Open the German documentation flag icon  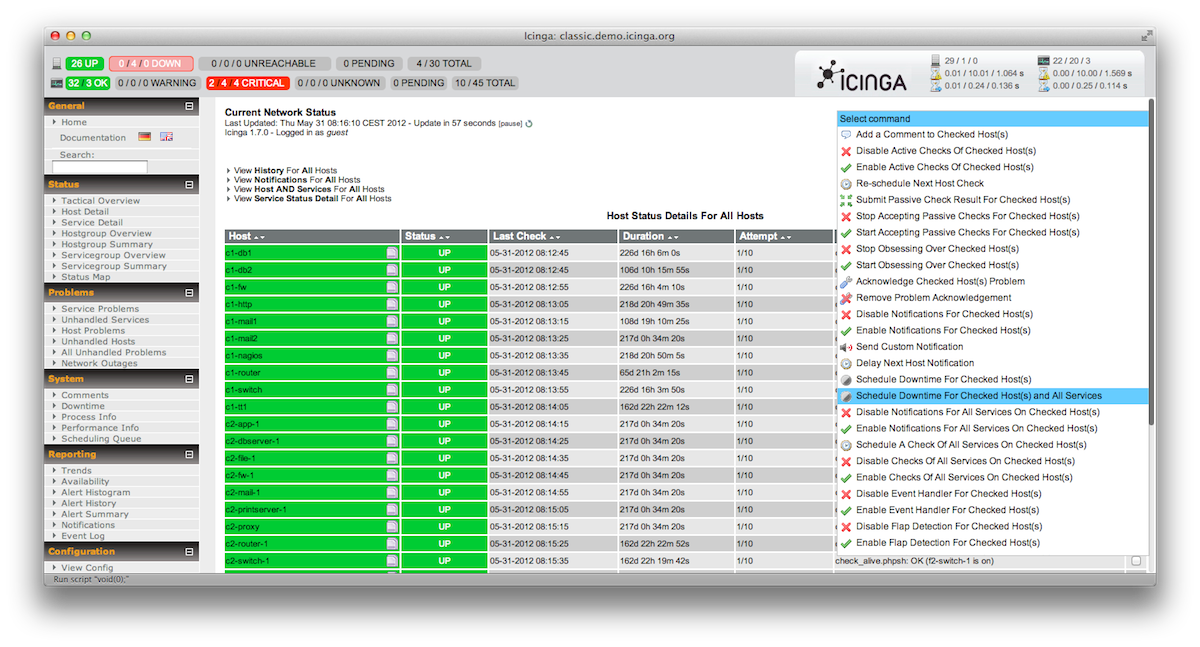145,137
